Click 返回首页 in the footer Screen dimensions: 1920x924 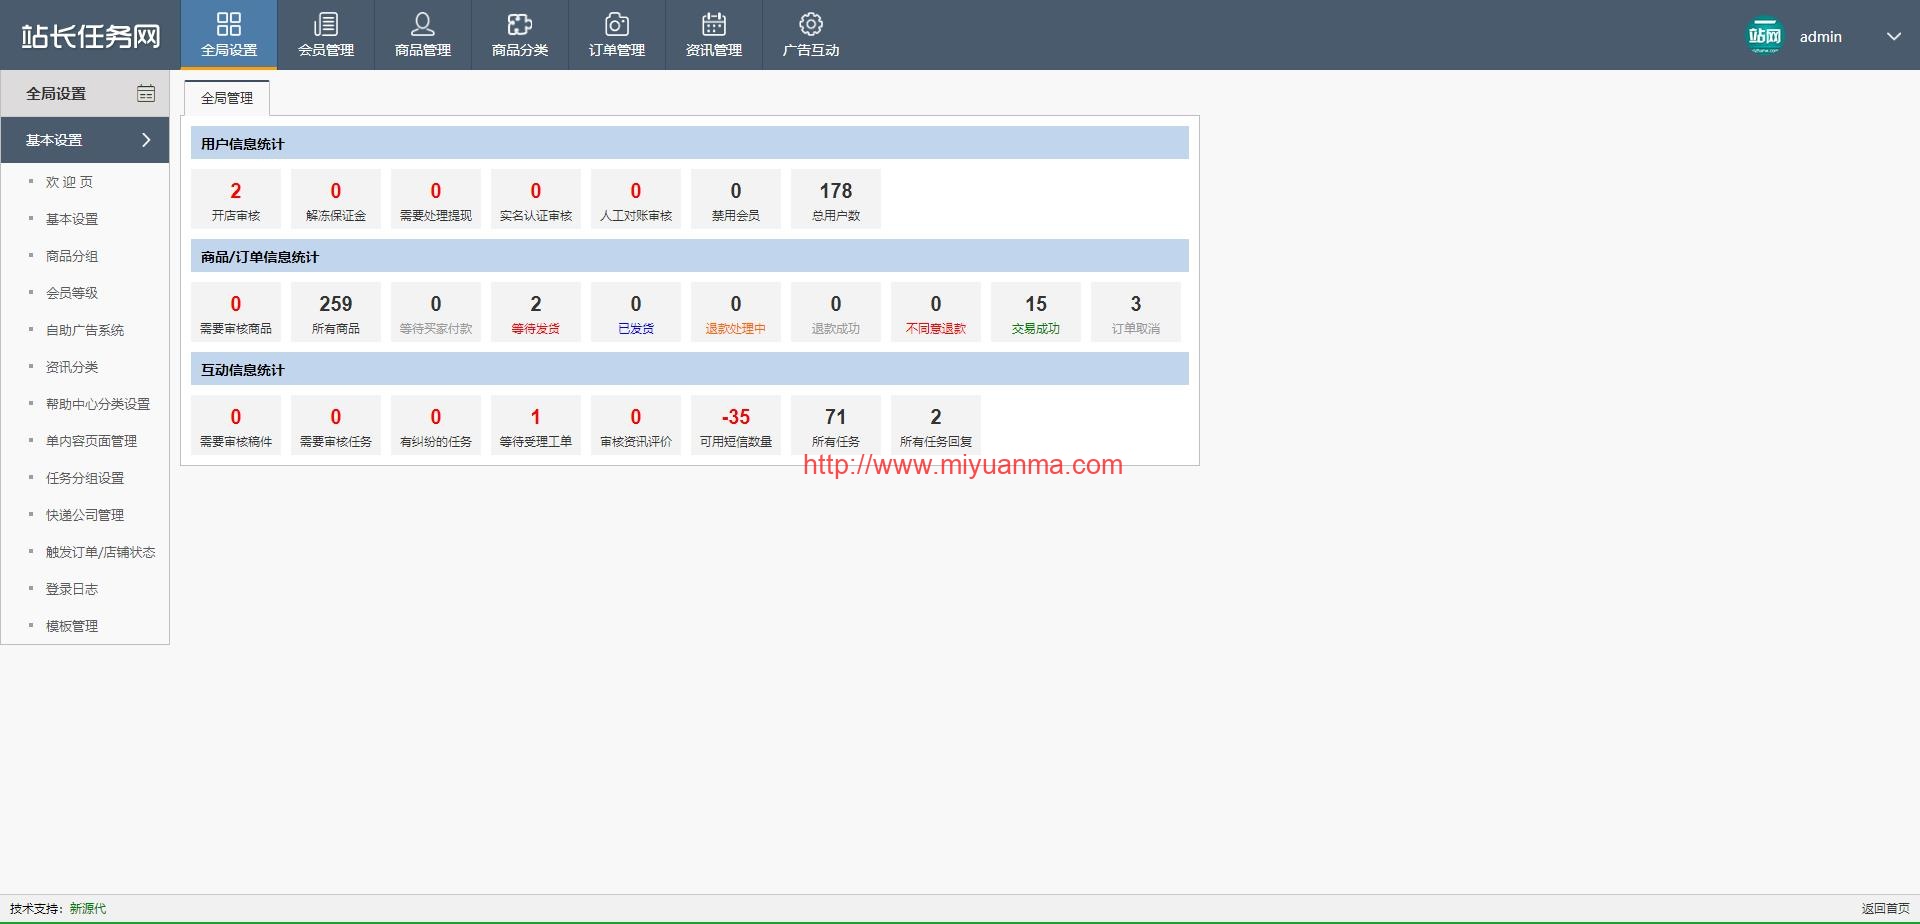(1885, 909)
